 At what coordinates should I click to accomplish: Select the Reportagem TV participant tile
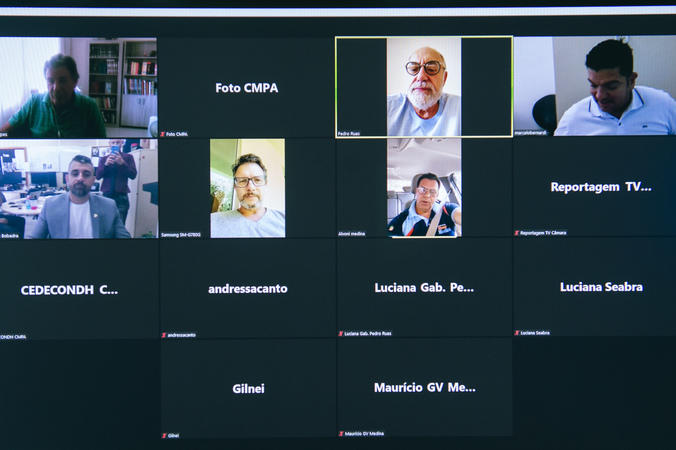595,187
